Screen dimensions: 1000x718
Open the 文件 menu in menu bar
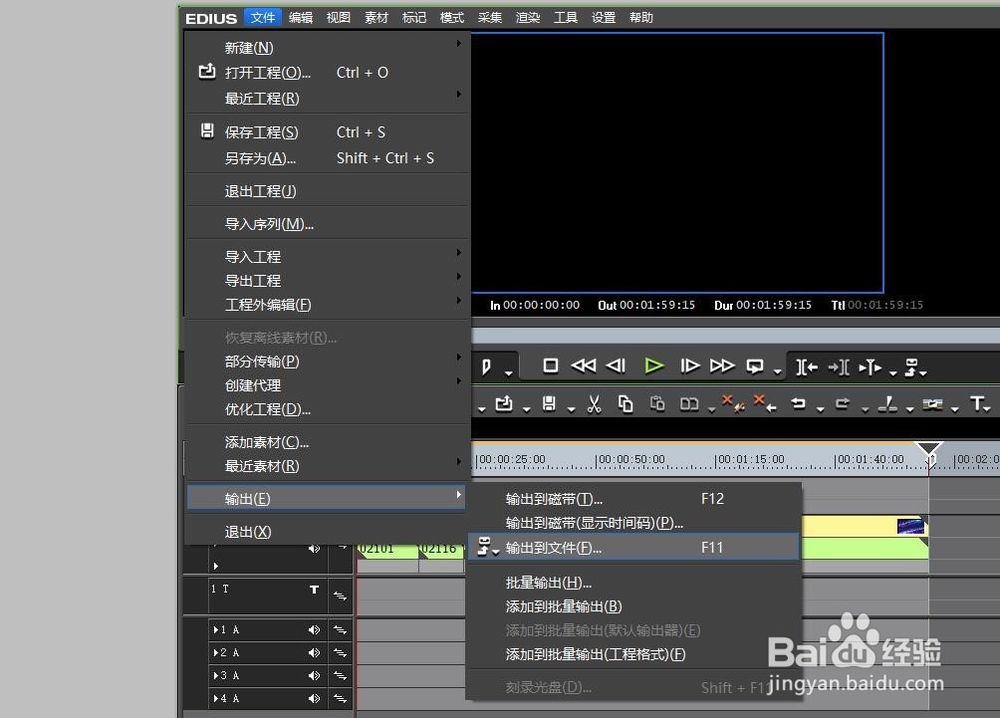pyautogui.click(x=262, y=18)
